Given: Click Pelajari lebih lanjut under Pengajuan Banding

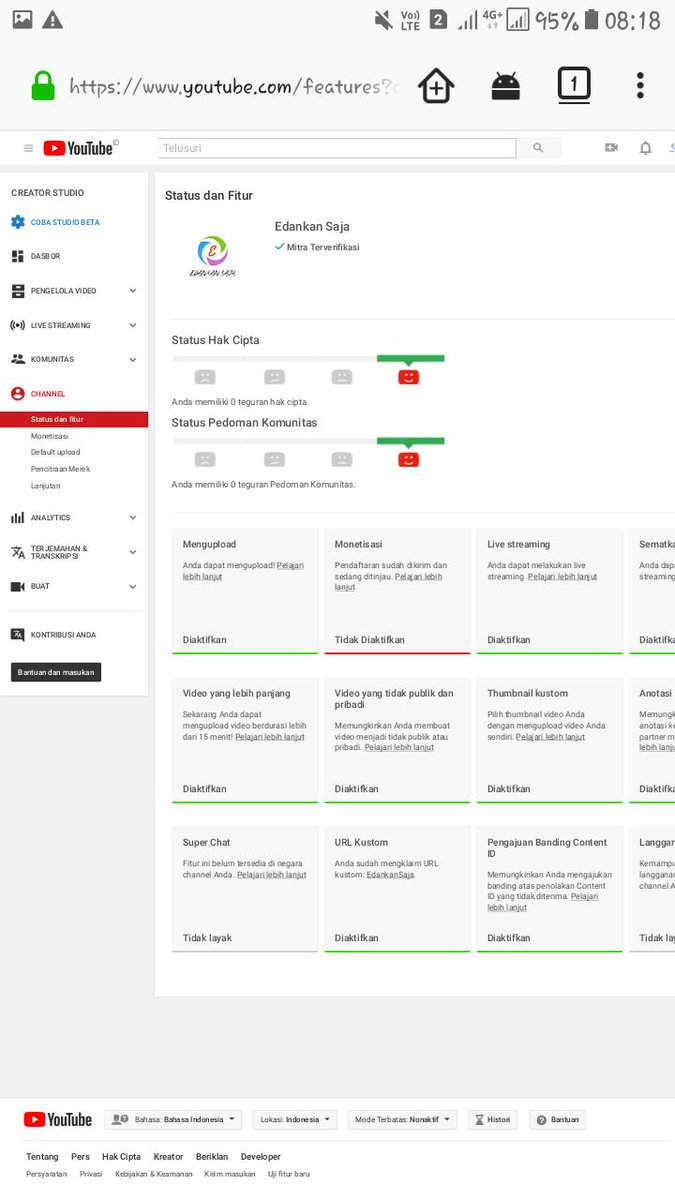Looking at the screenshot, I should coord(543,902).
